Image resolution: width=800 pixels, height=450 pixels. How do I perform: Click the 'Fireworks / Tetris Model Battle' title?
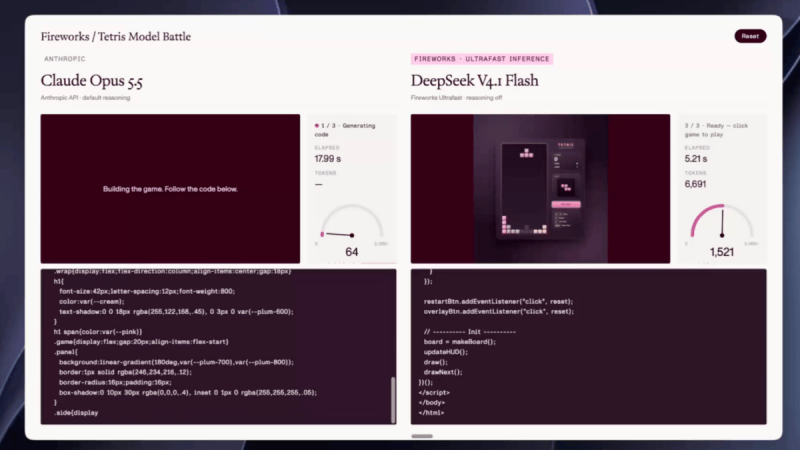(116, 37)
